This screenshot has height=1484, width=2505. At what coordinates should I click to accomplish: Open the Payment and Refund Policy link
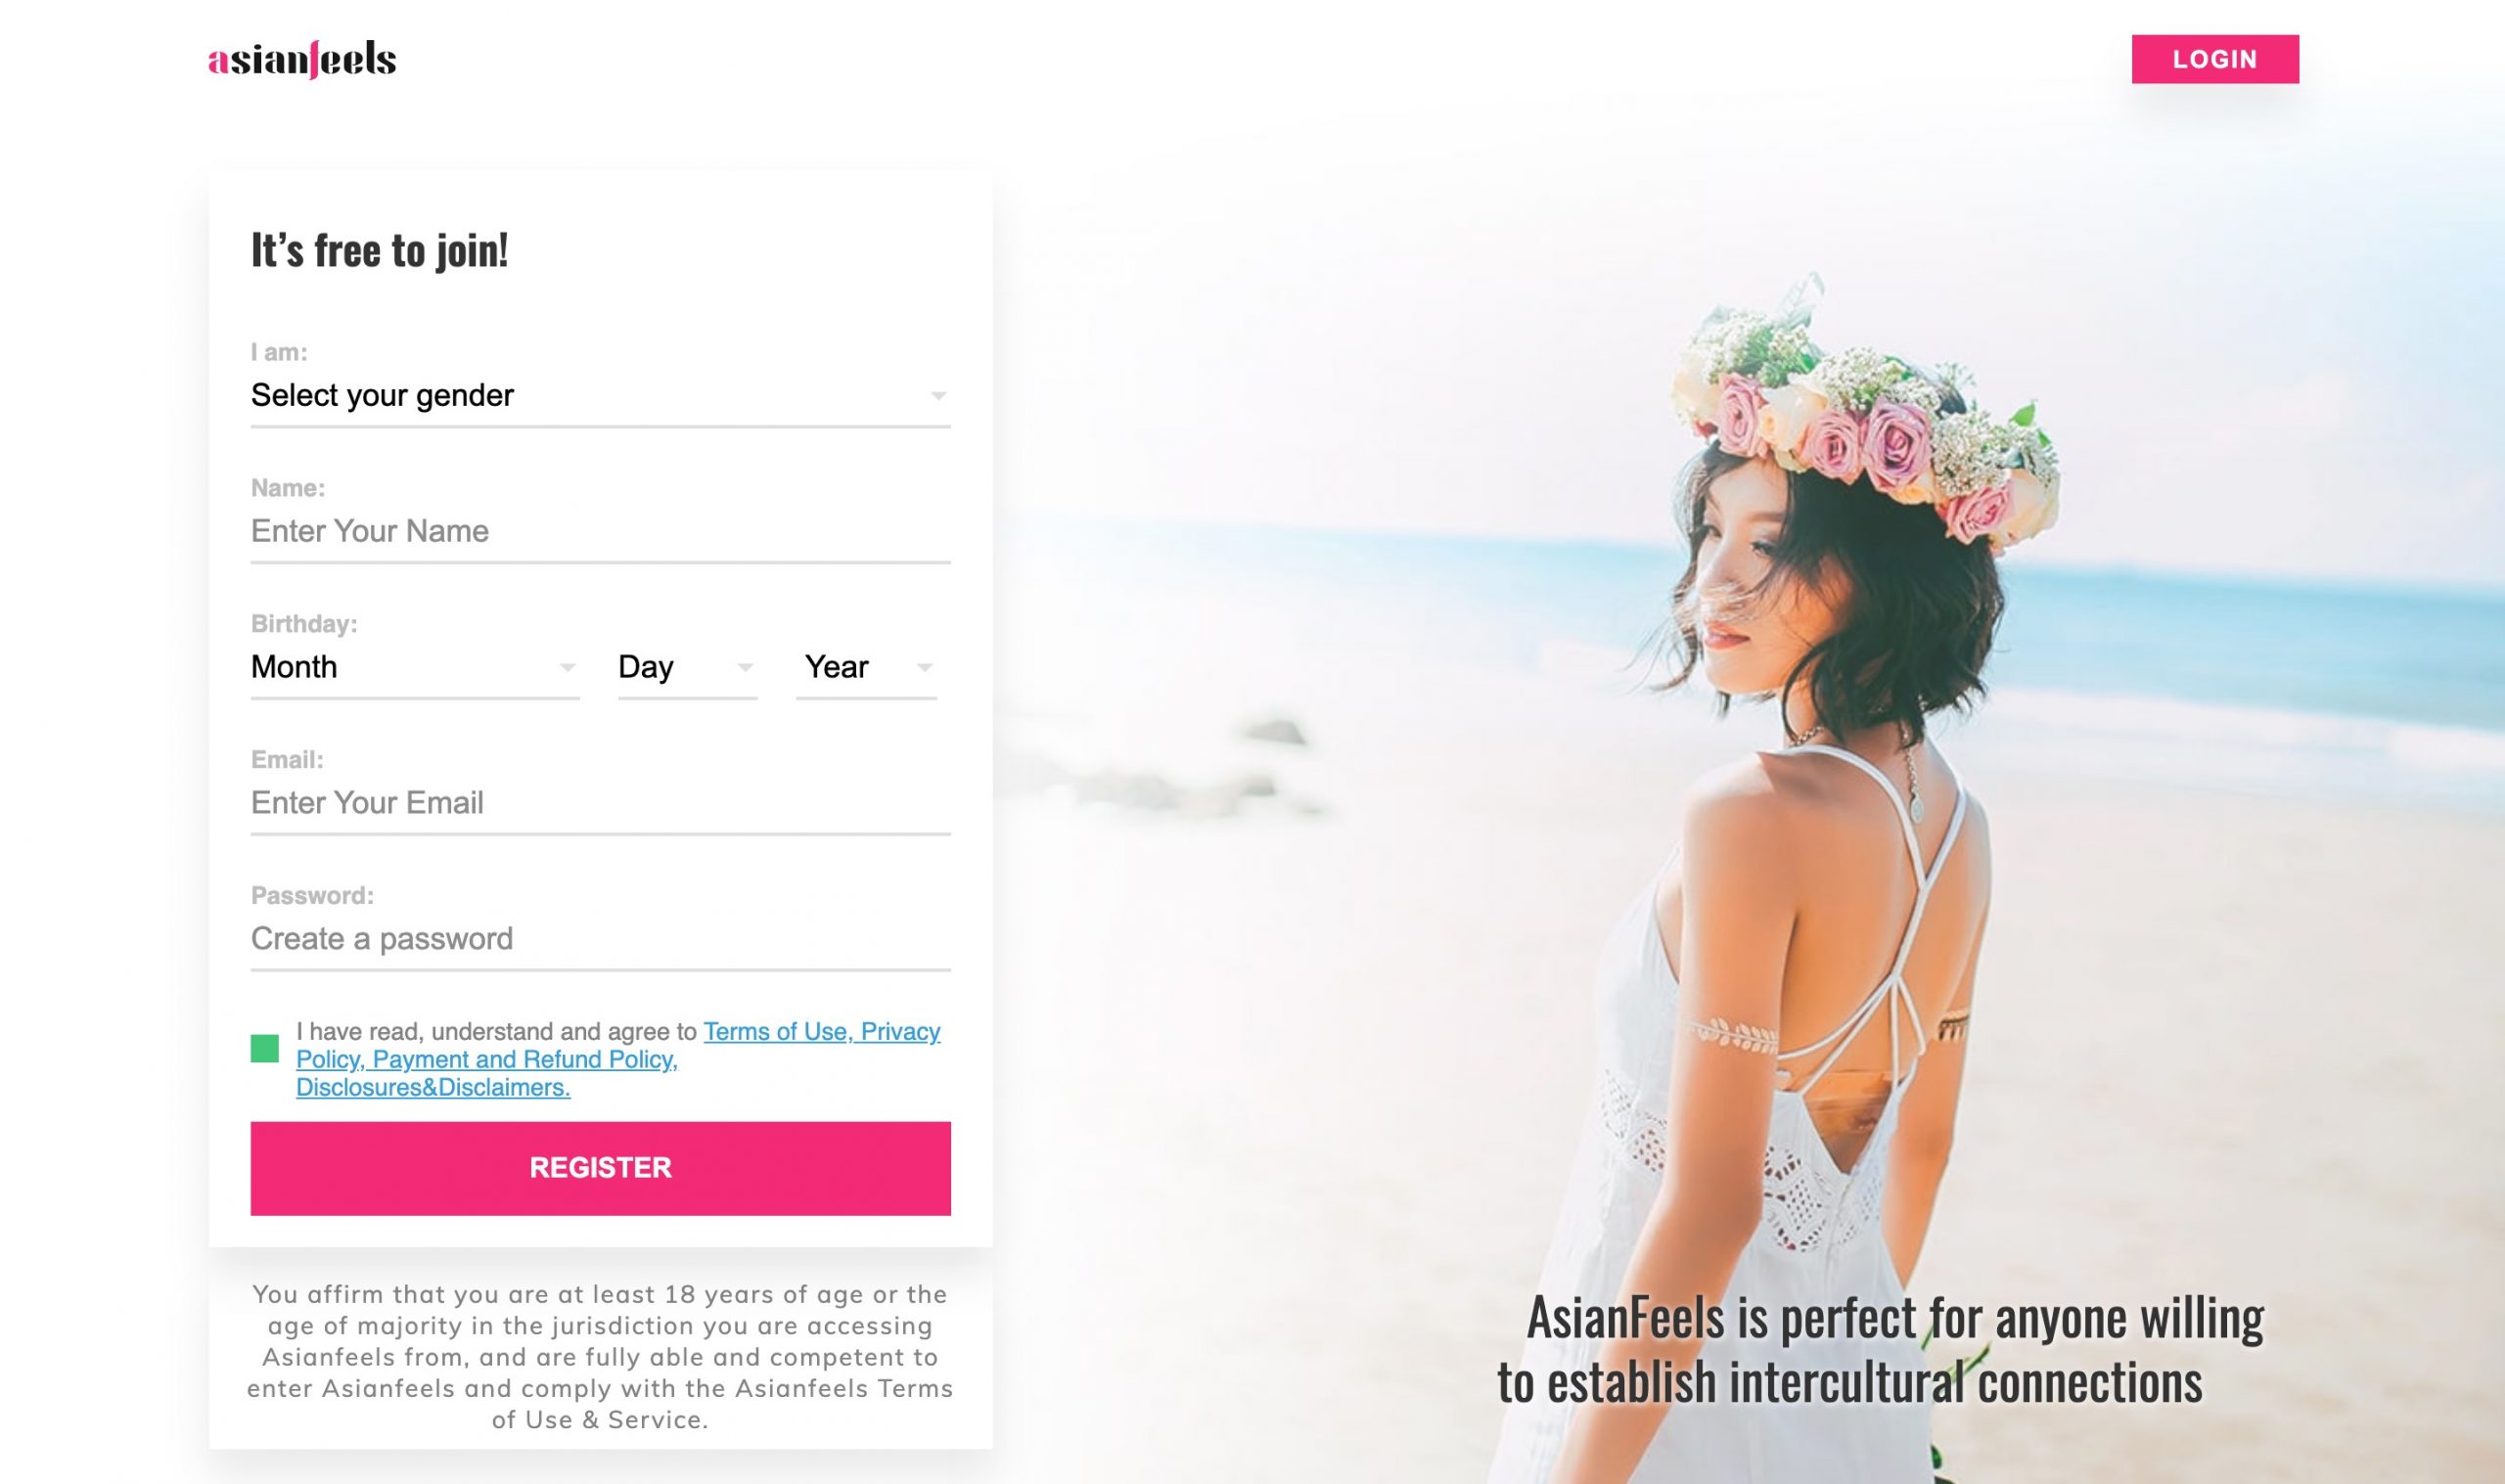(x=525, y=1059)
